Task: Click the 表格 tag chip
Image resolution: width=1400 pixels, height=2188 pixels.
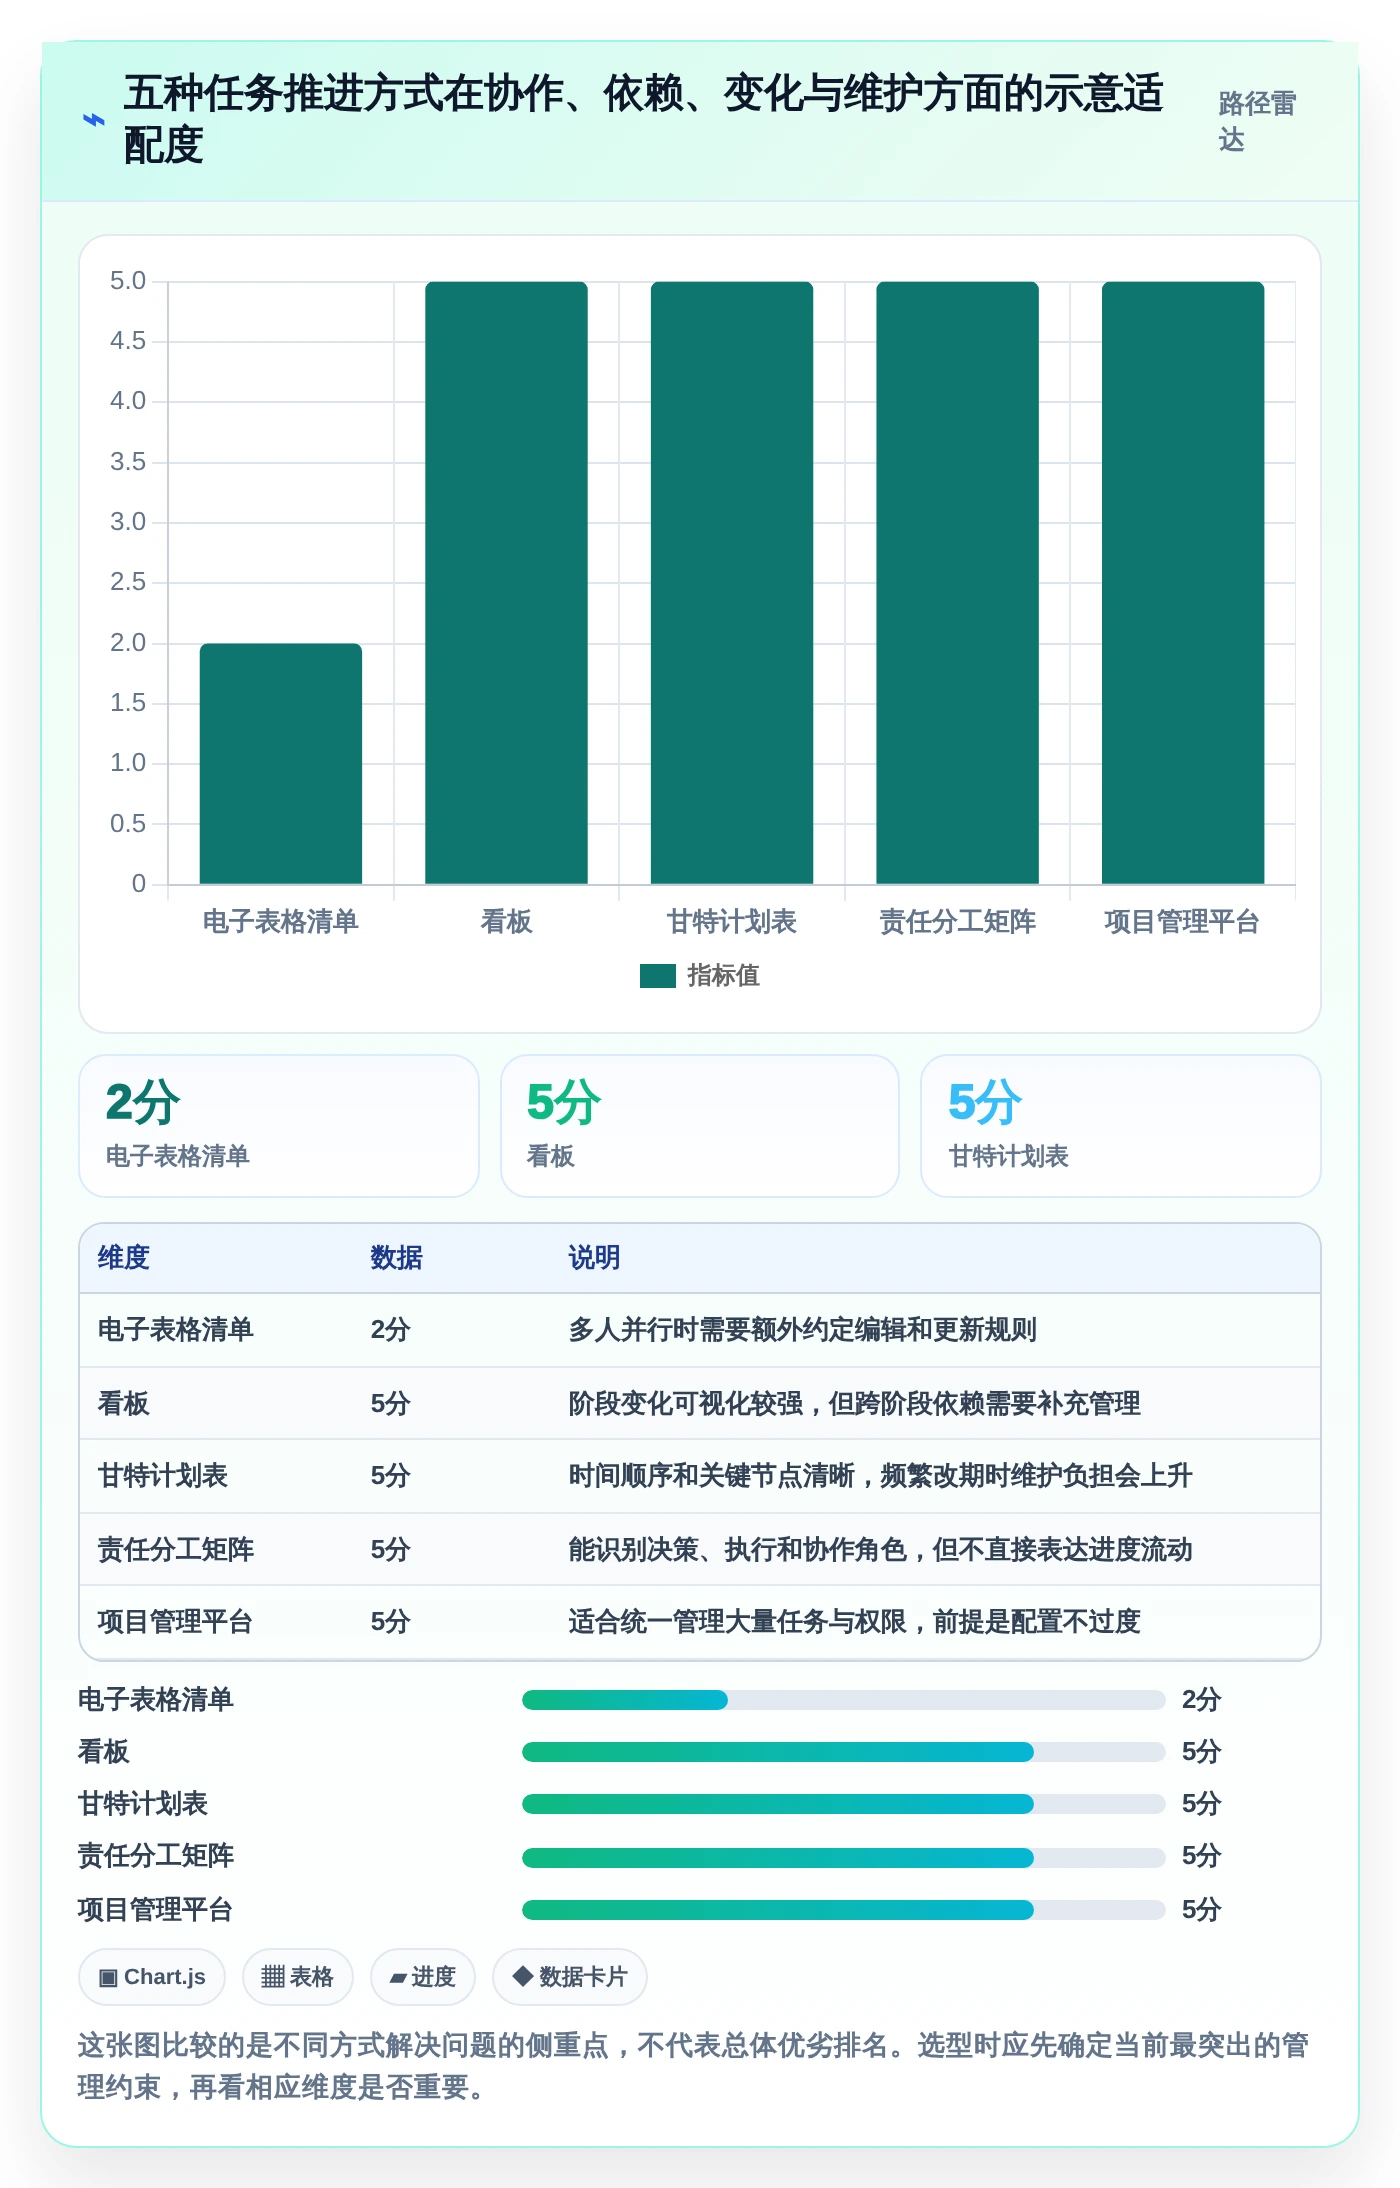Action: coord(298,1977)
